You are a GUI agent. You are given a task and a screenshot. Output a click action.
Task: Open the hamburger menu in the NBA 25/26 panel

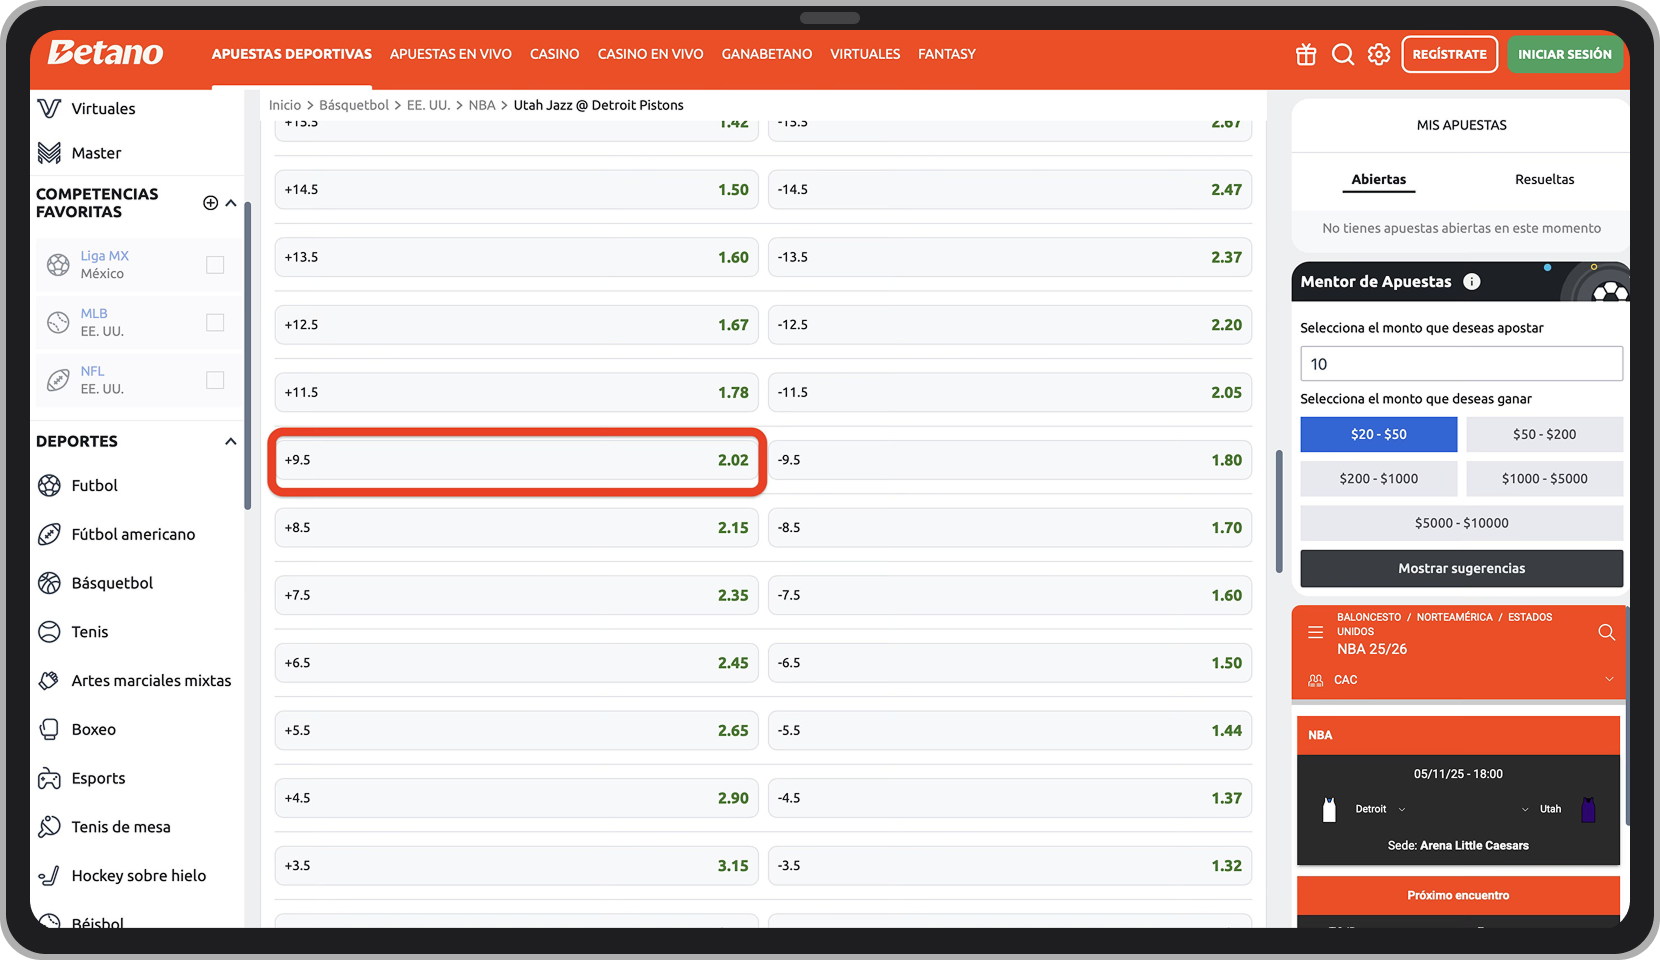tap(1316, 631)
